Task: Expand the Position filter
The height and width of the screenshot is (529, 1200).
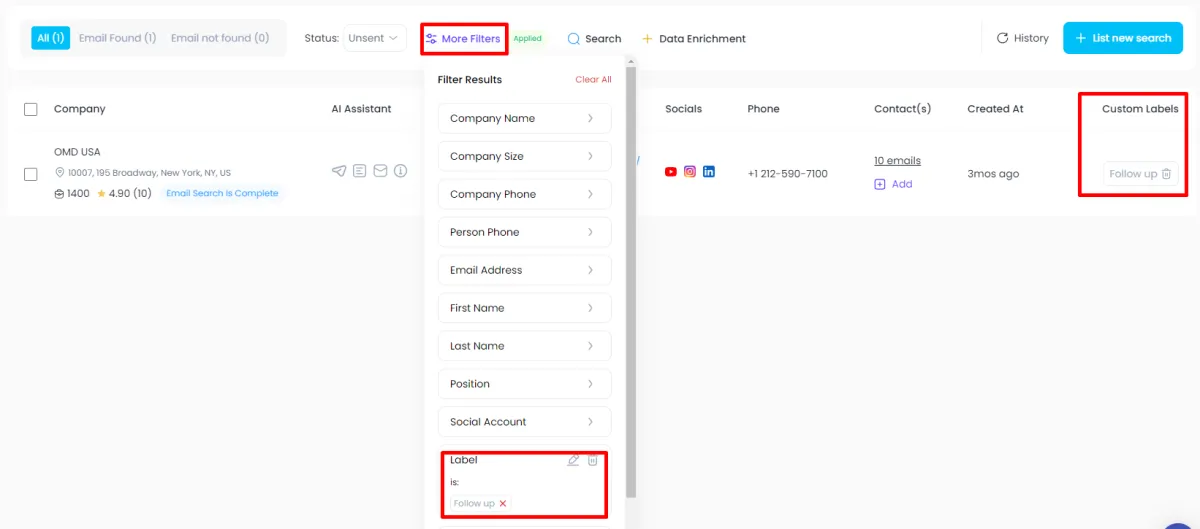Action: [525, 384]
